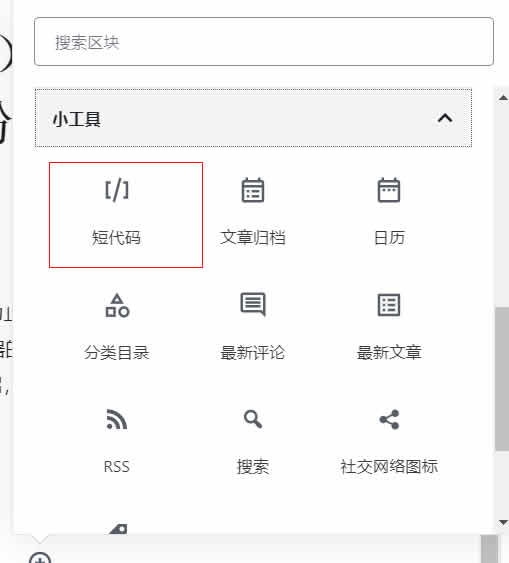Click the 小工具 panel header
This screenshot has width=509, height=563.
tap(253, 118)
